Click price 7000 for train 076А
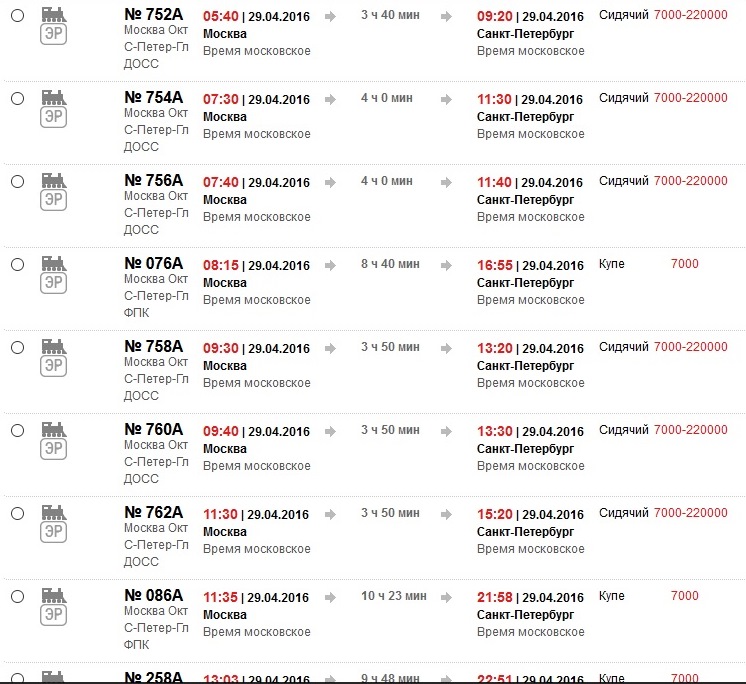746x684 pixels. [x=685, y=264]
